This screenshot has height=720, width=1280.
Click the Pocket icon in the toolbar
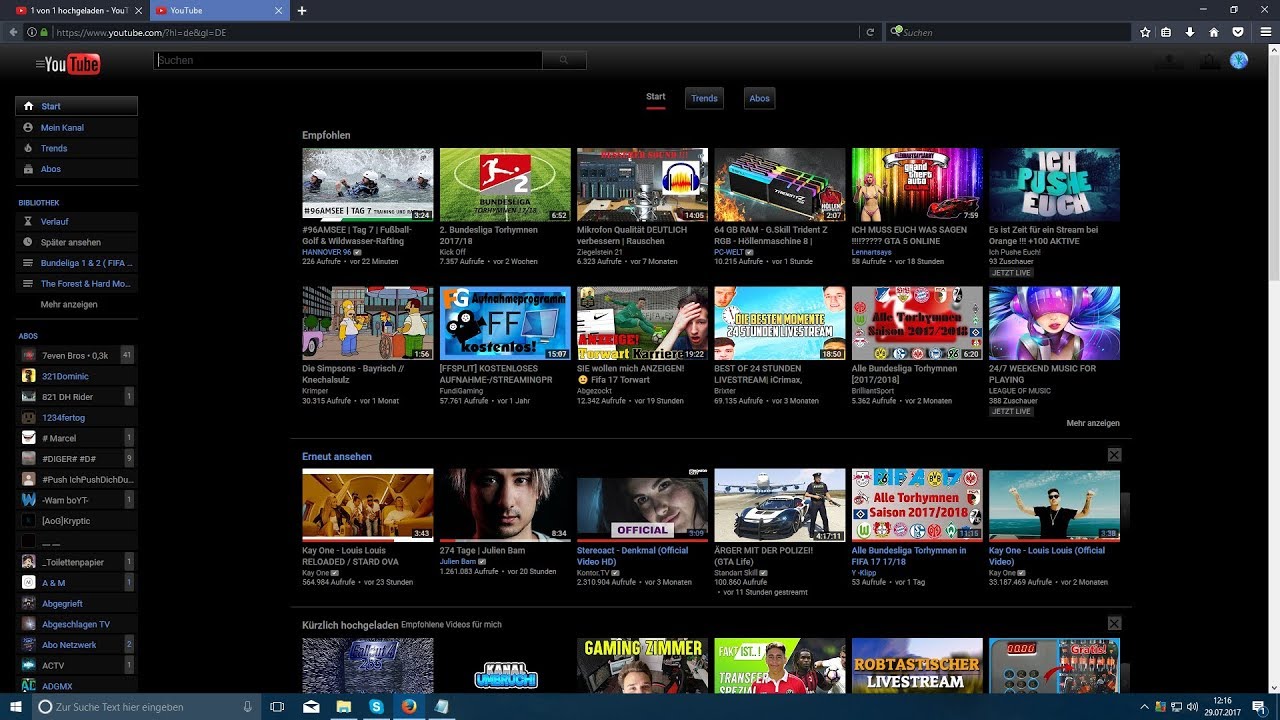[x=1237, y=32]
